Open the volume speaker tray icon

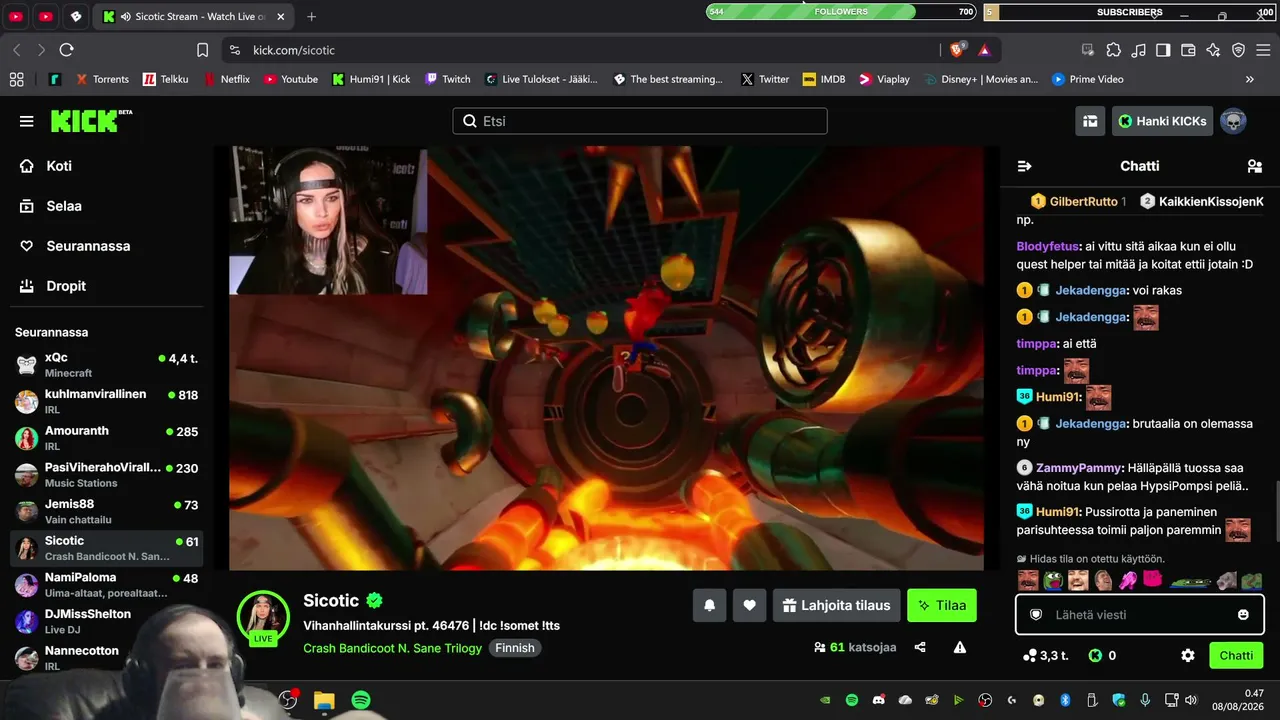coord(1190,700)
